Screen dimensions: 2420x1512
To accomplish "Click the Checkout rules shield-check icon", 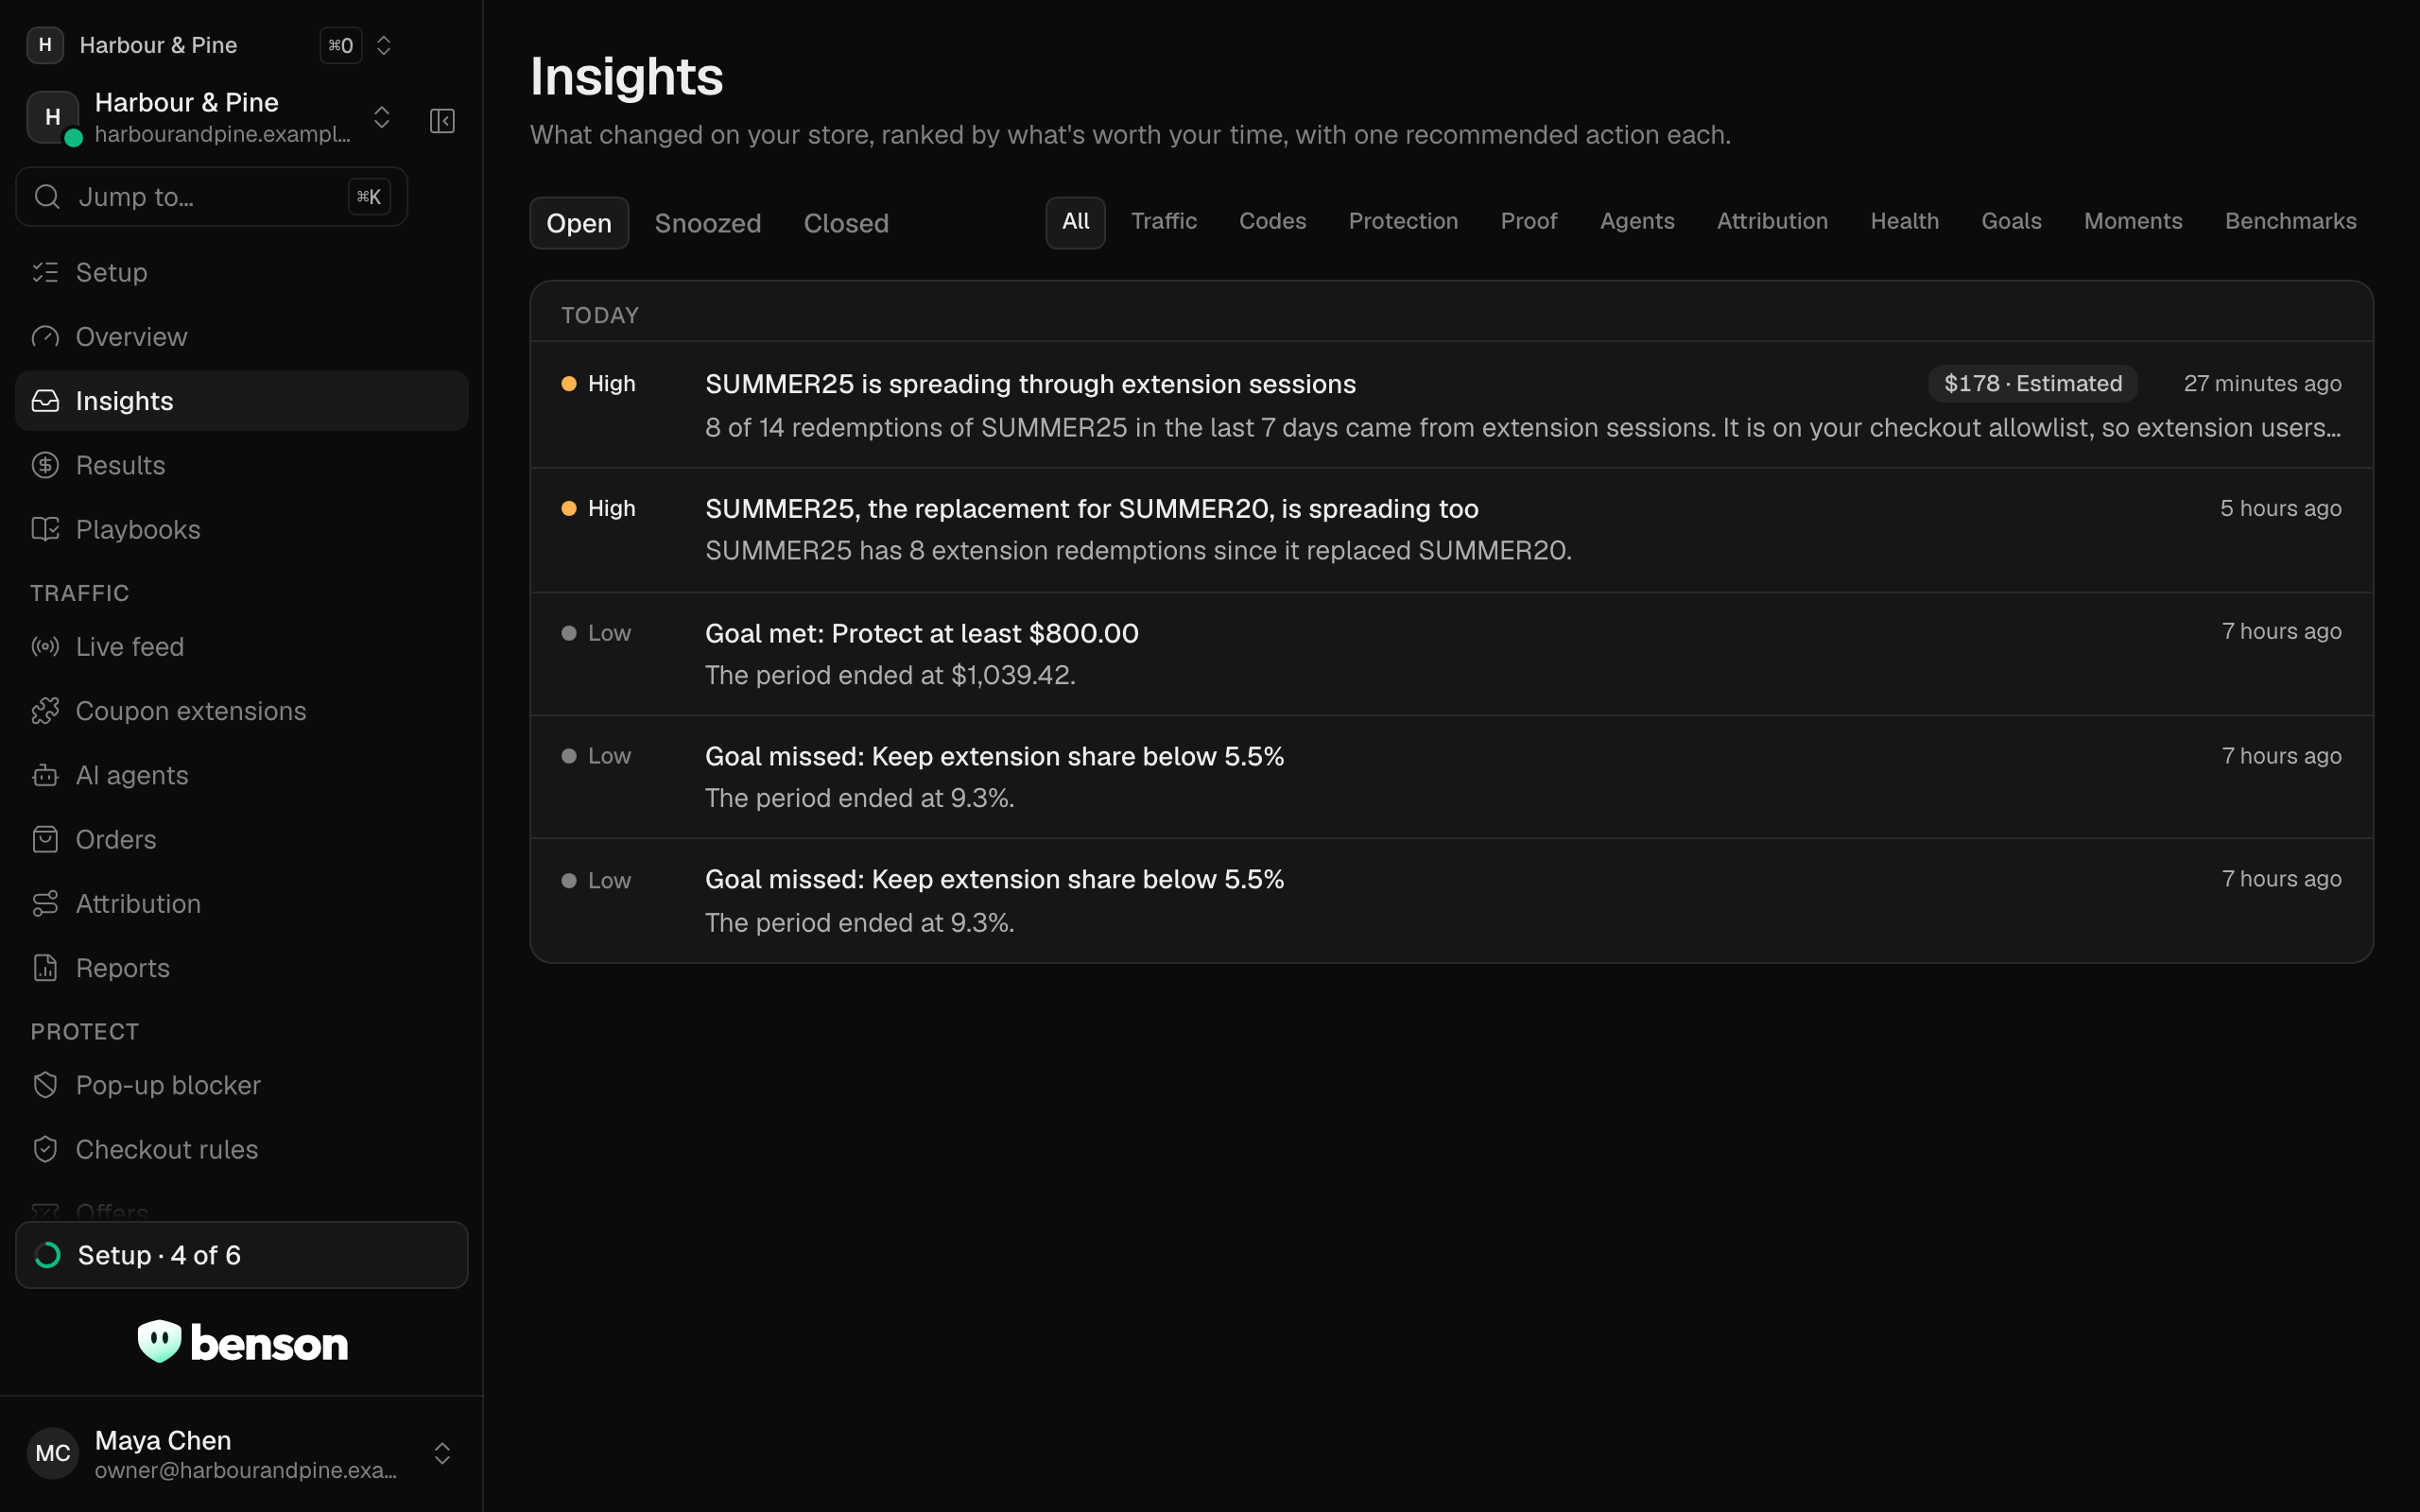I will click(x=45, y=1149).
